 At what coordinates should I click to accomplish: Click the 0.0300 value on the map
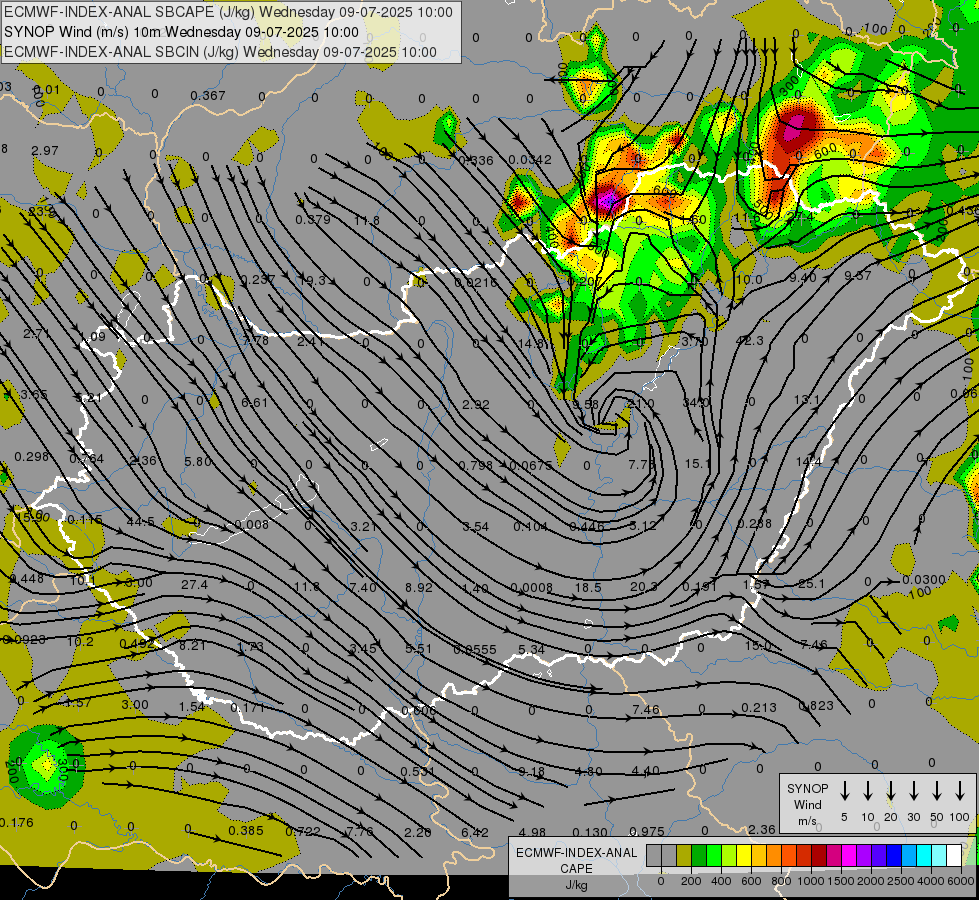pyautogui.click(x=924, y=580)
